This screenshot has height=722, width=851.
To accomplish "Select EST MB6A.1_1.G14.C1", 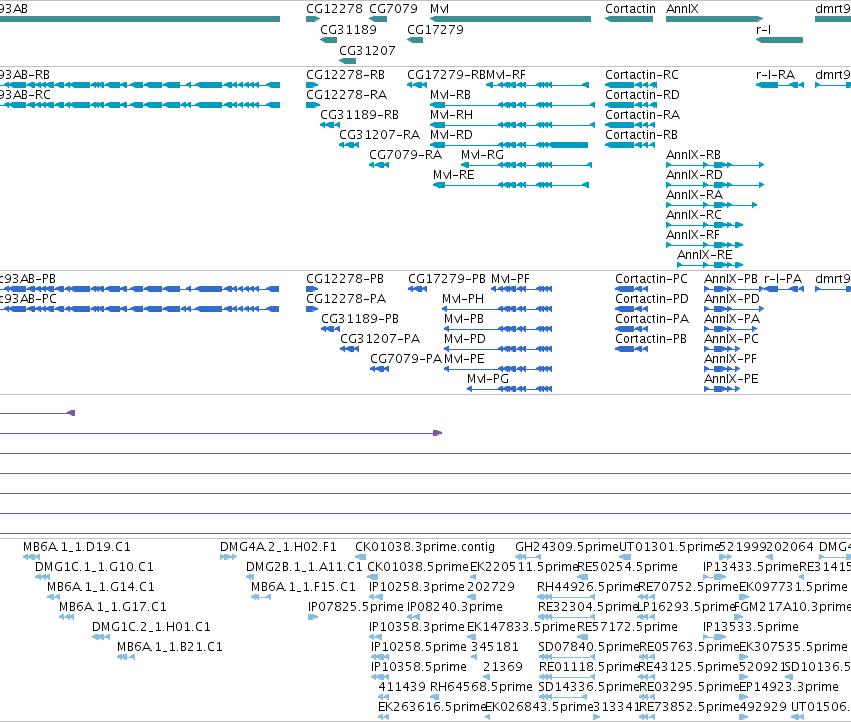I will [100, 587].
